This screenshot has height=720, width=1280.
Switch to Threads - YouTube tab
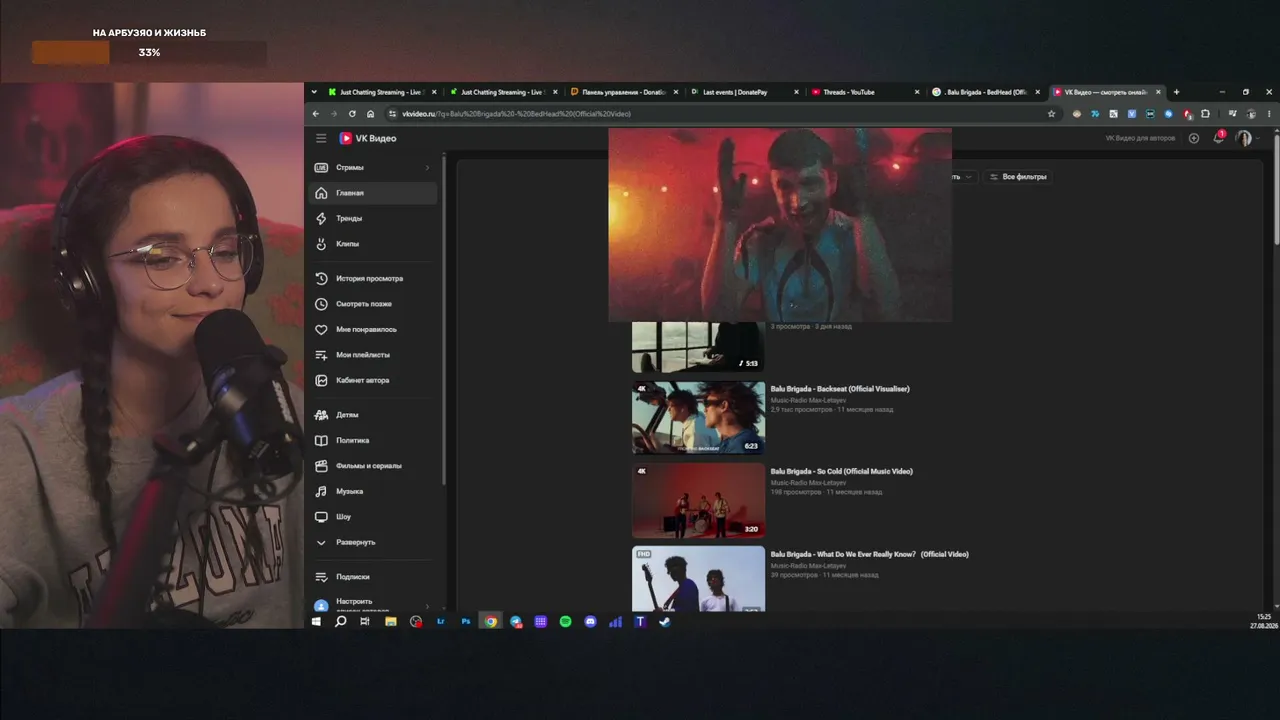(x=867, y=92)
